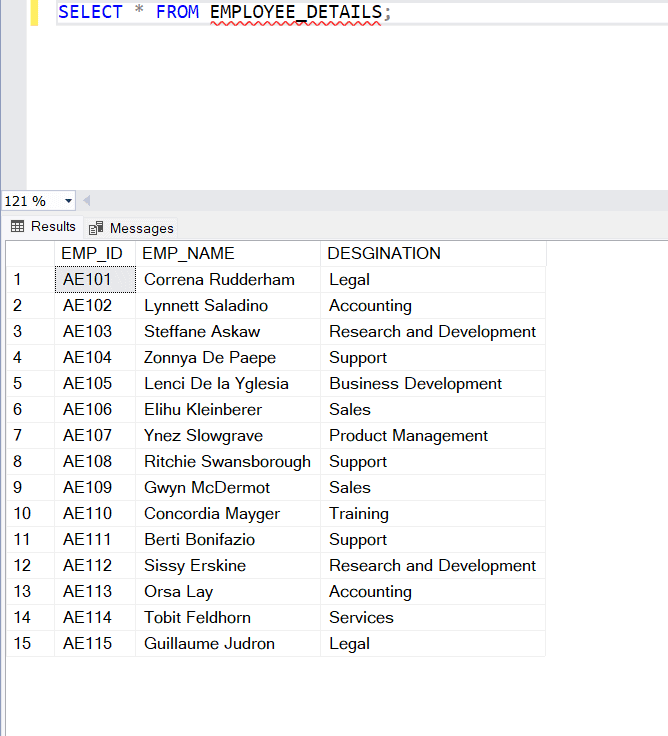The width and height of the screenshot is (668, 736).
Task: Click the EMP_ID column header
Action: pos(95,253)
